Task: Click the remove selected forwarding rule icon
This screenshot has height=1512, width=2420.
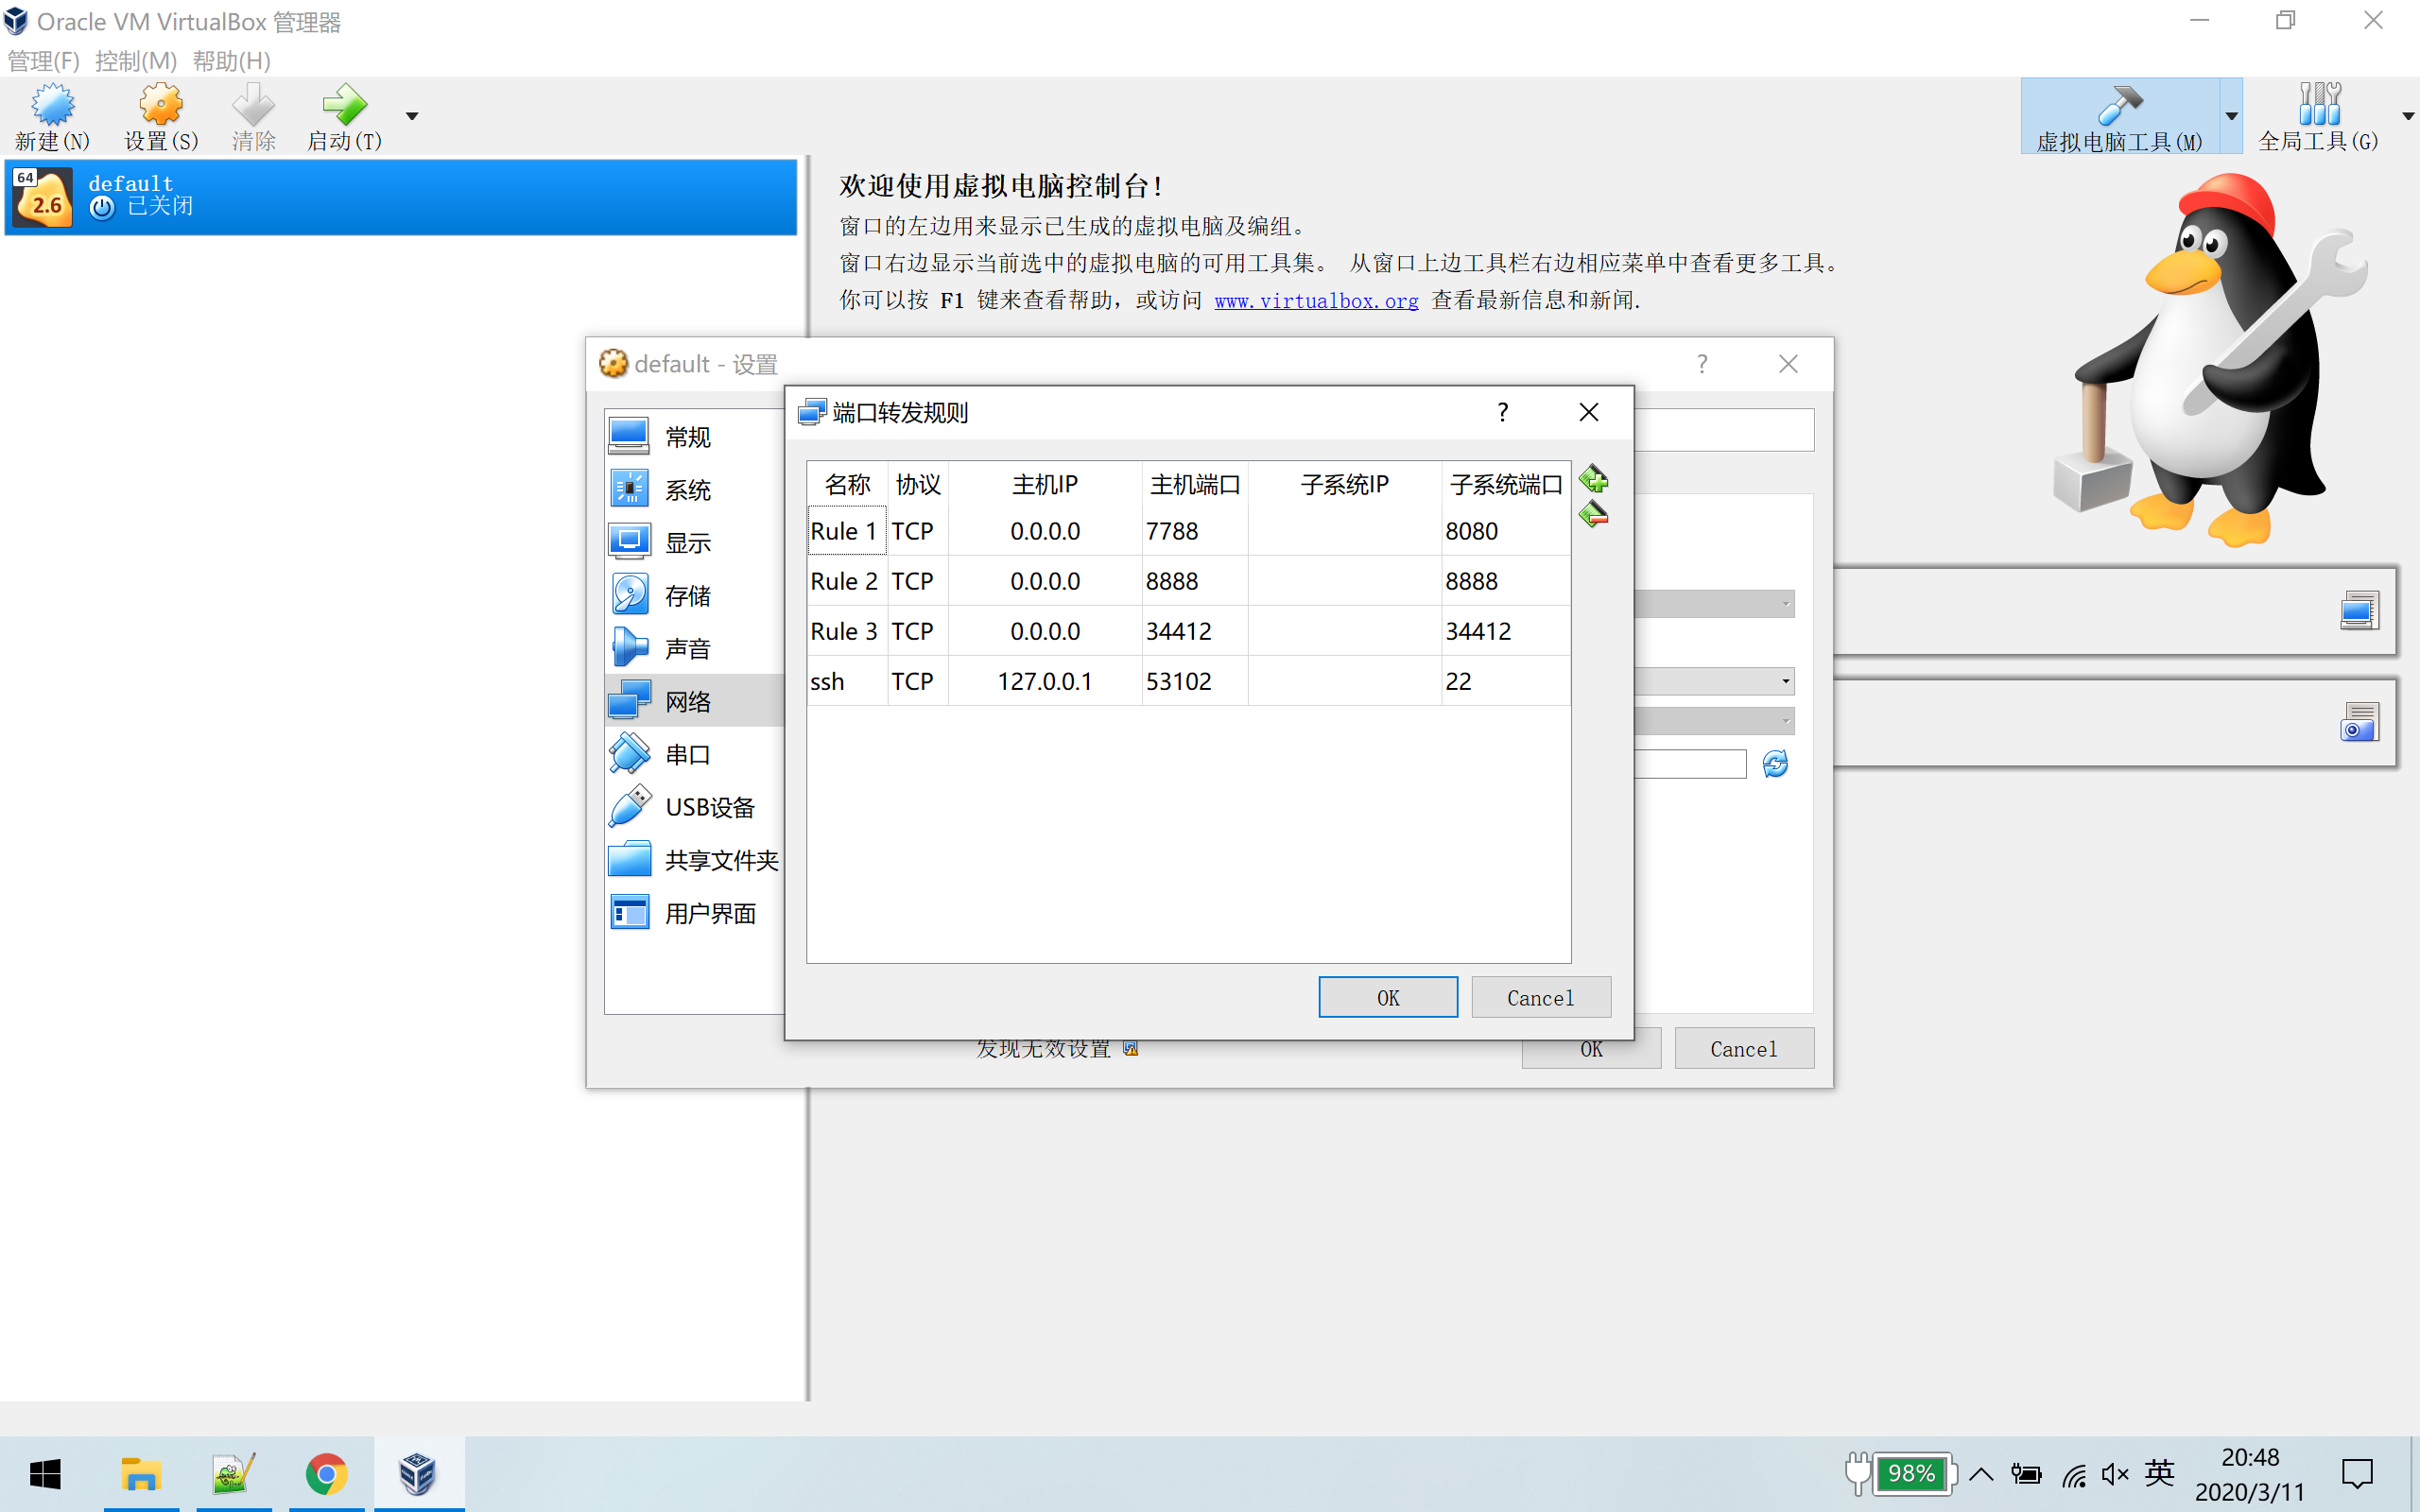Action: (1593, 516)
